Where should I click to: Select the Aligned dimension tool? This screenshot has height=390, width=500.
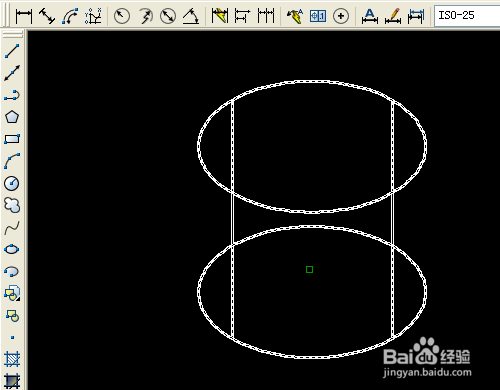[x=47, y=16]
